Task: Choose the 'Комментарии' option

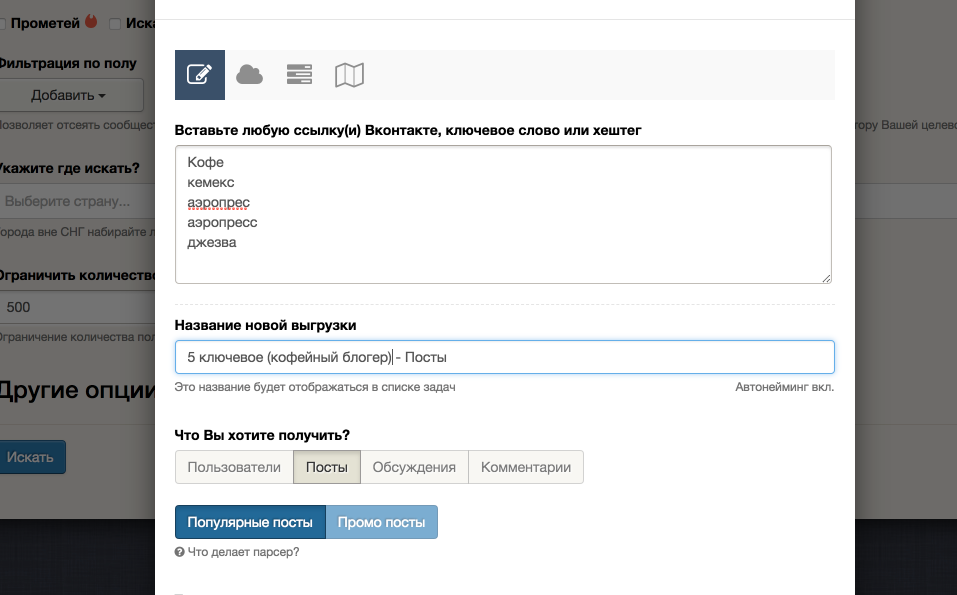Action: pos(526,467)
